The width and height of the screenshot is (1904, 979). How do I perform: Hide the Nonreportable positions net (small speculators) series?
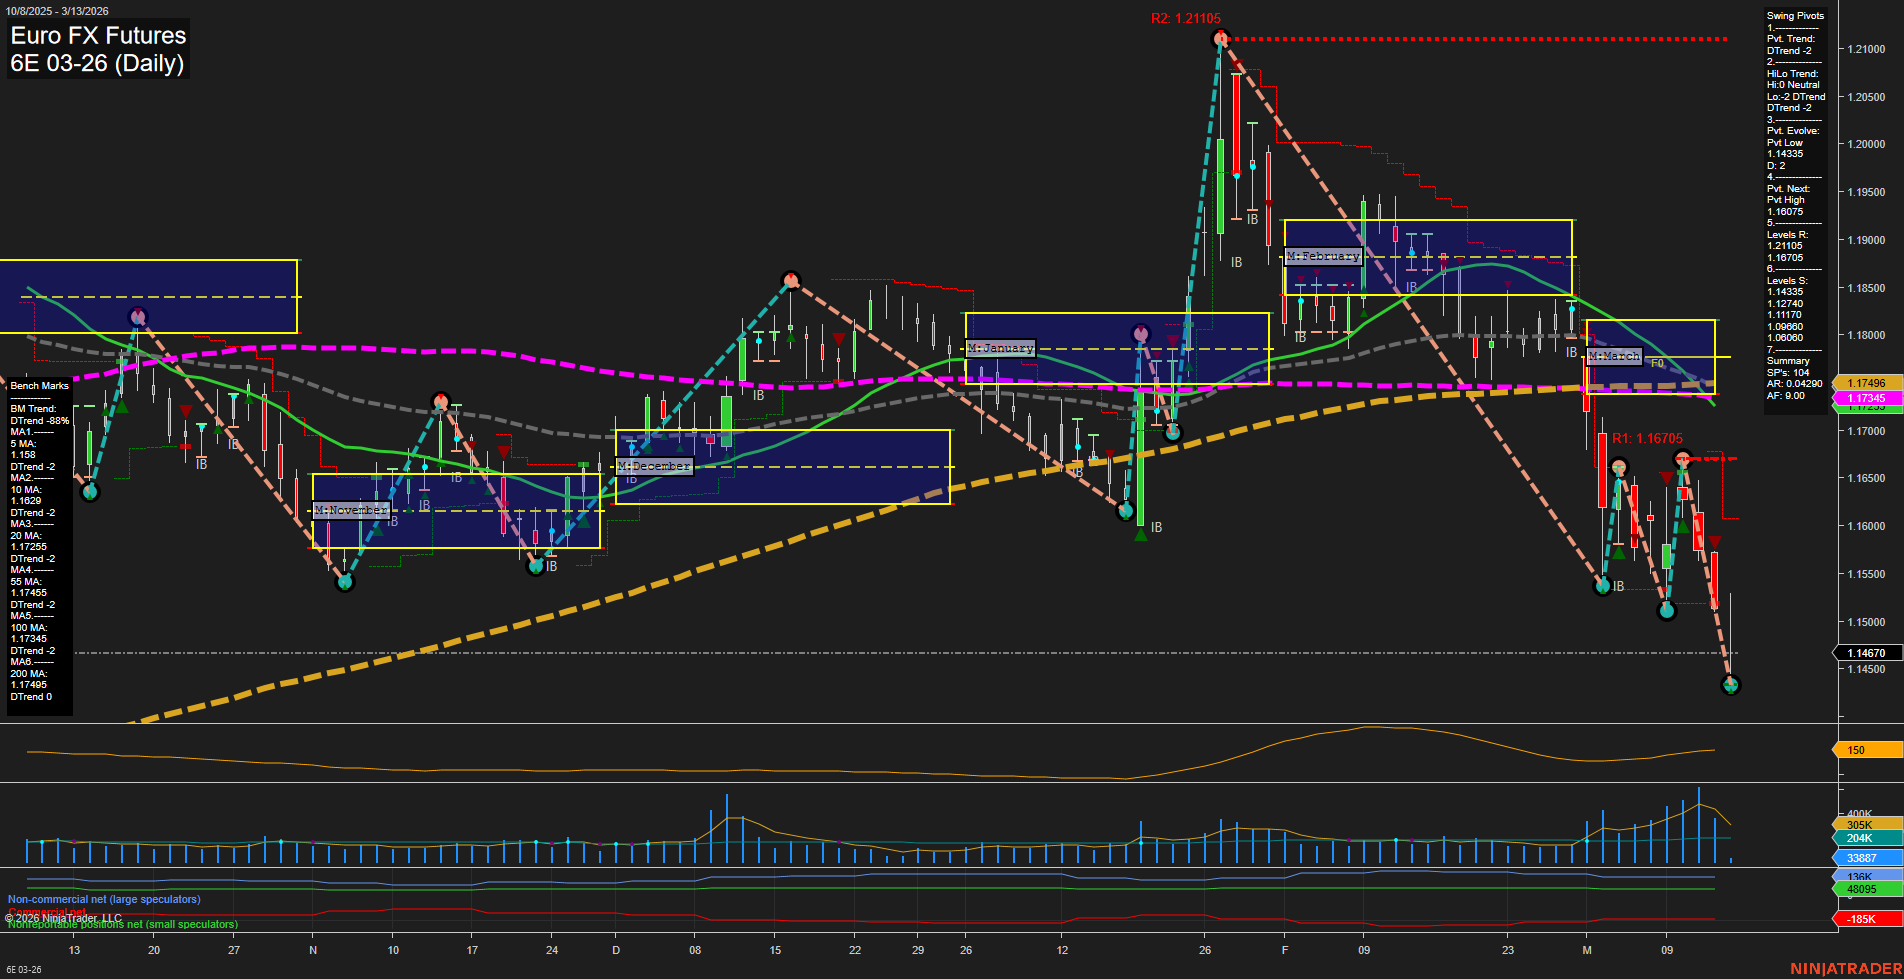coord(123,924)
